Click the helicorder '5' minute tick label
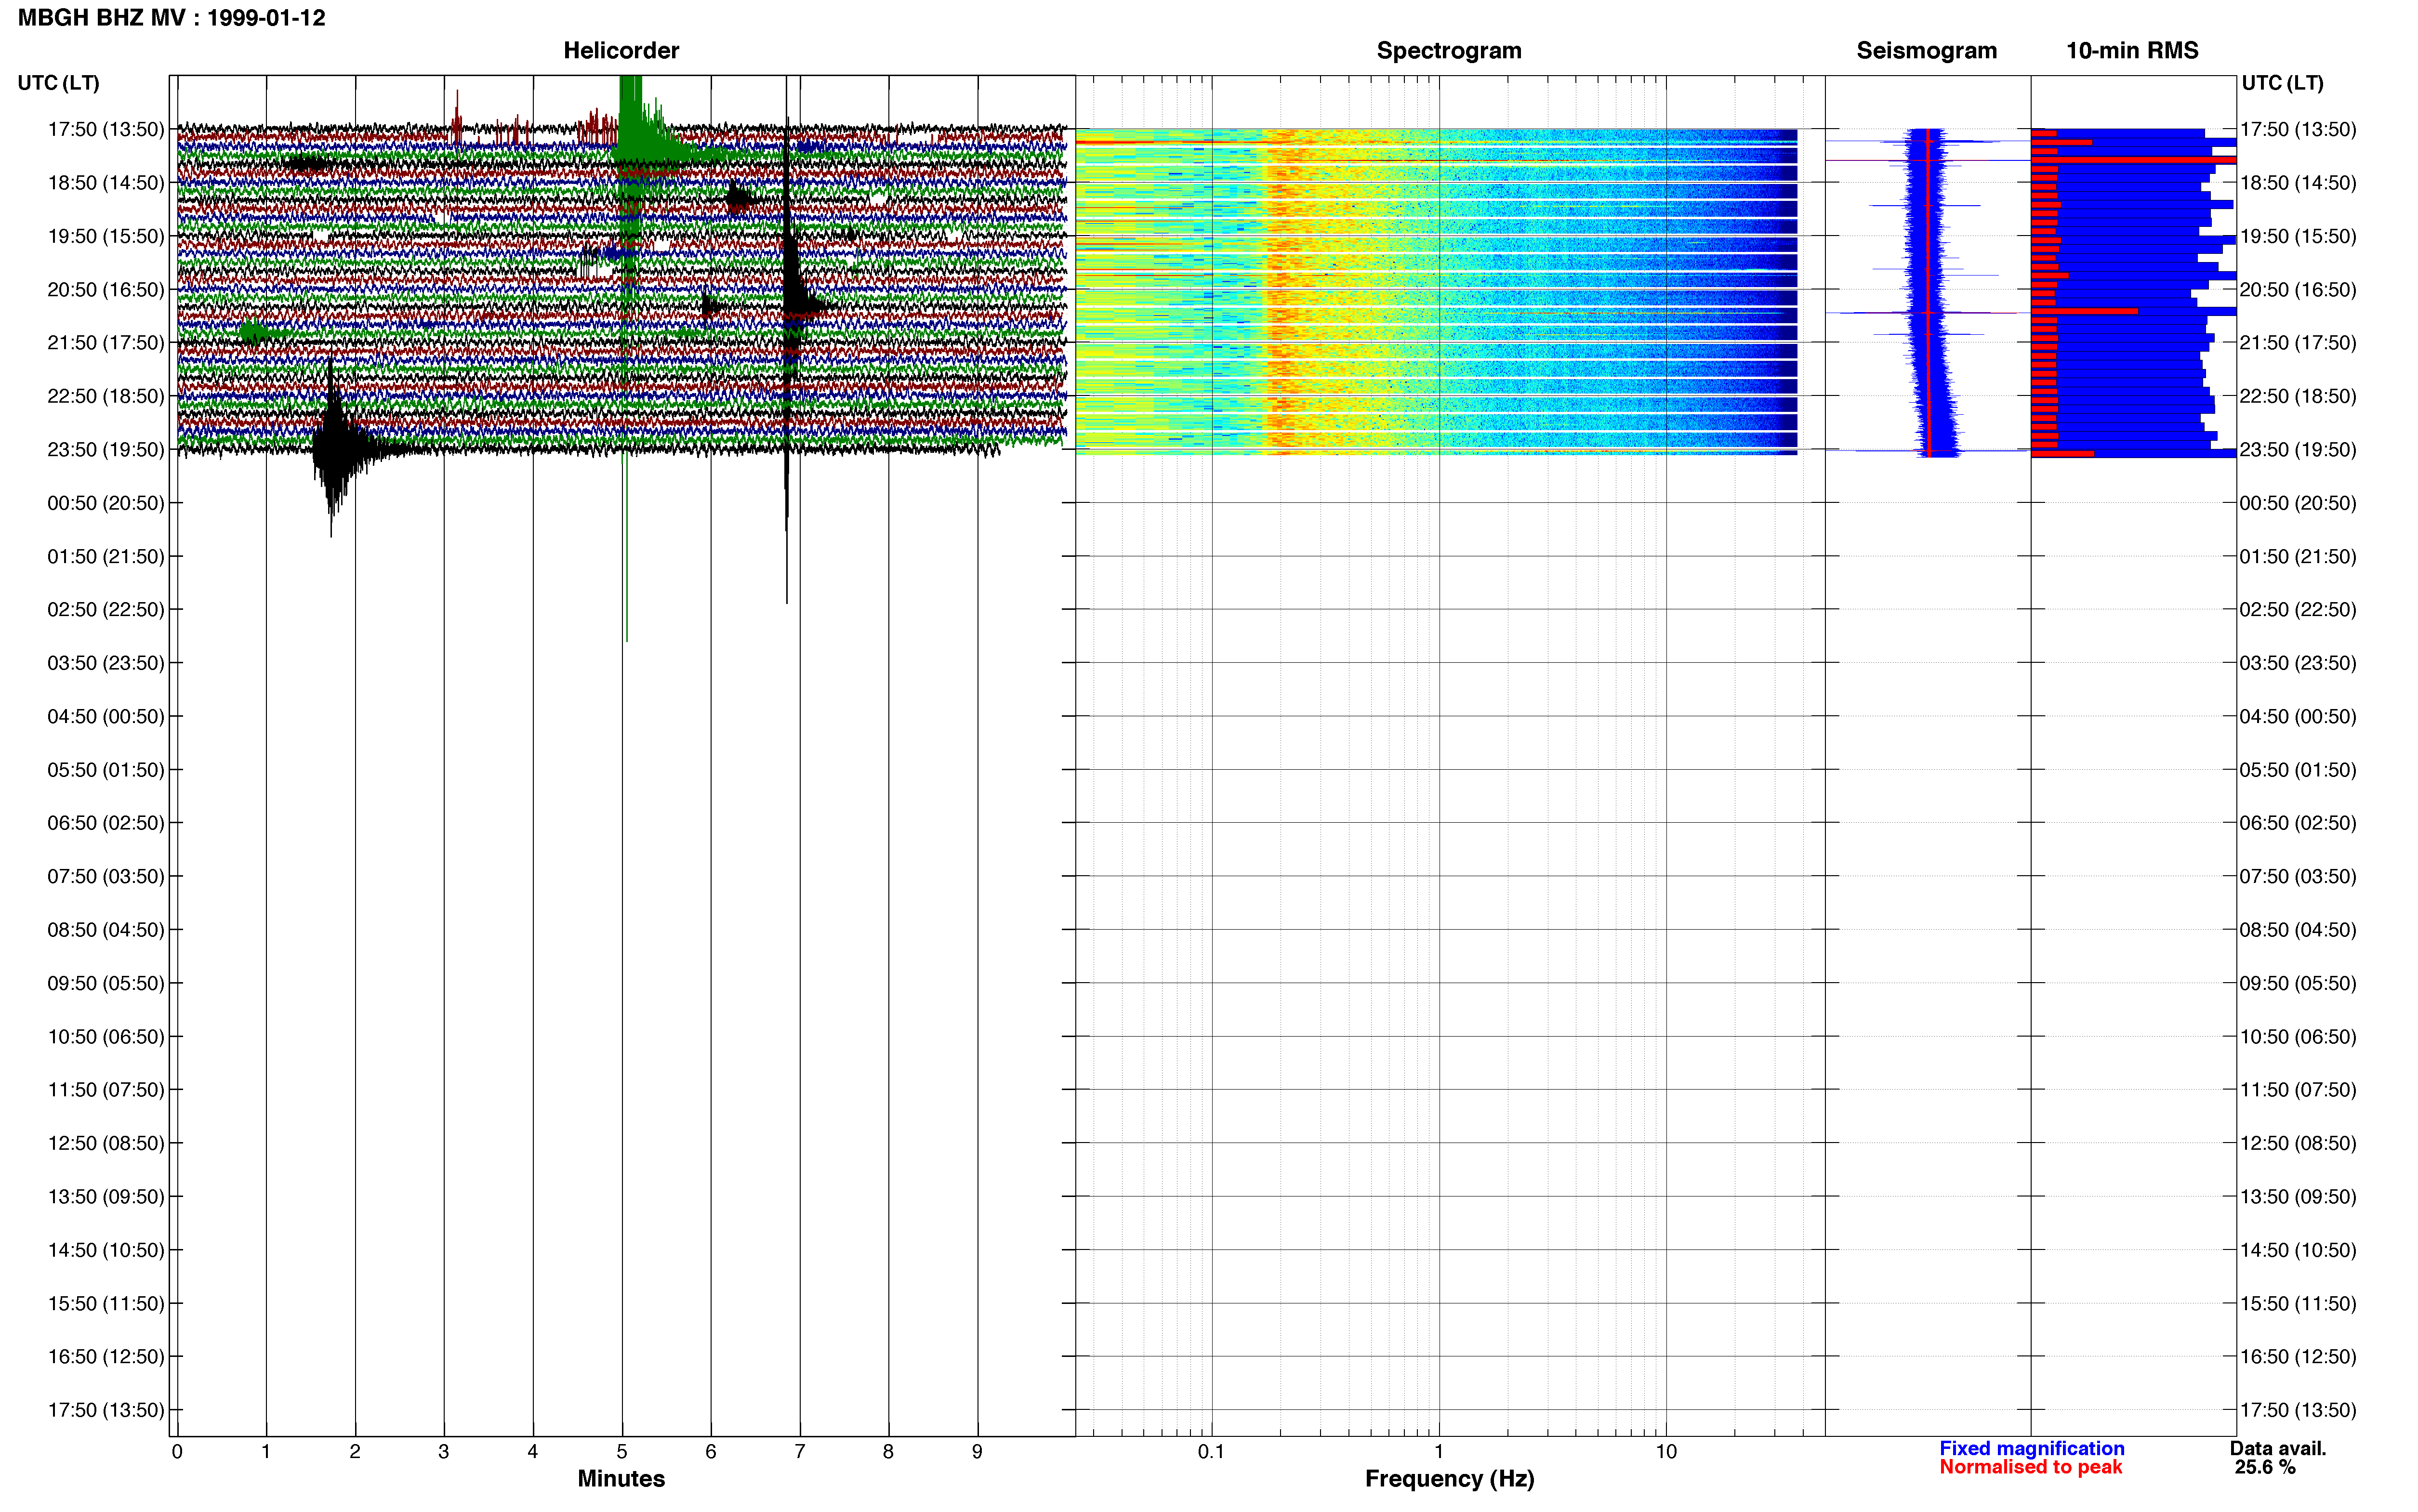2418x1512 pixels. (x=622, y=1452)
